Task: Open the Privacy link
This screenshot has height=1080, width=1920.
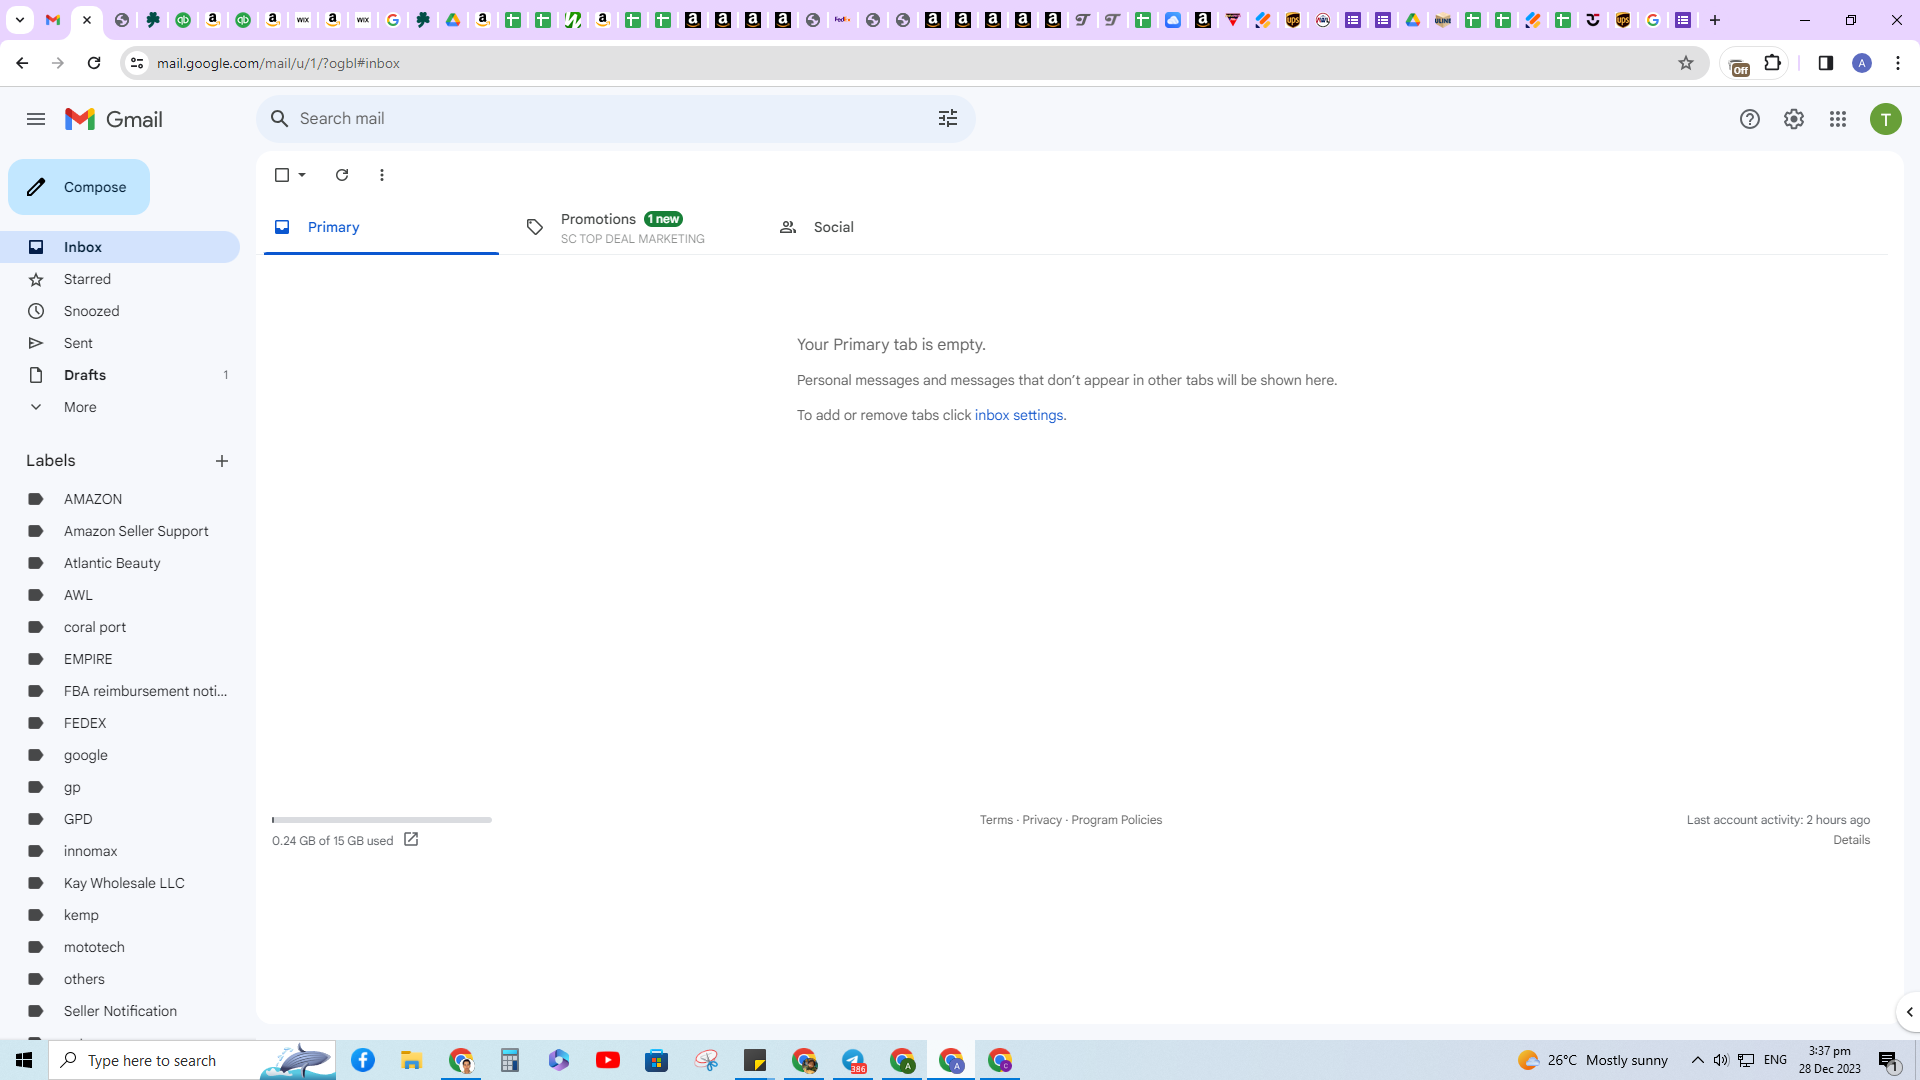Action: 1042,820
